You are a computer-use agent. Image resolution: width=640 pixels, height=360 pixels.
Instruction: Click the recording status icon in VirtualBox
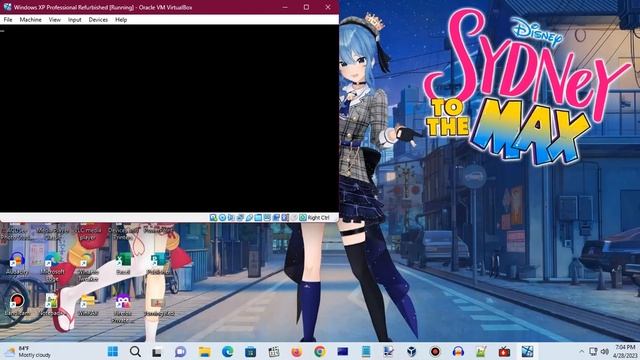point(276,218)
